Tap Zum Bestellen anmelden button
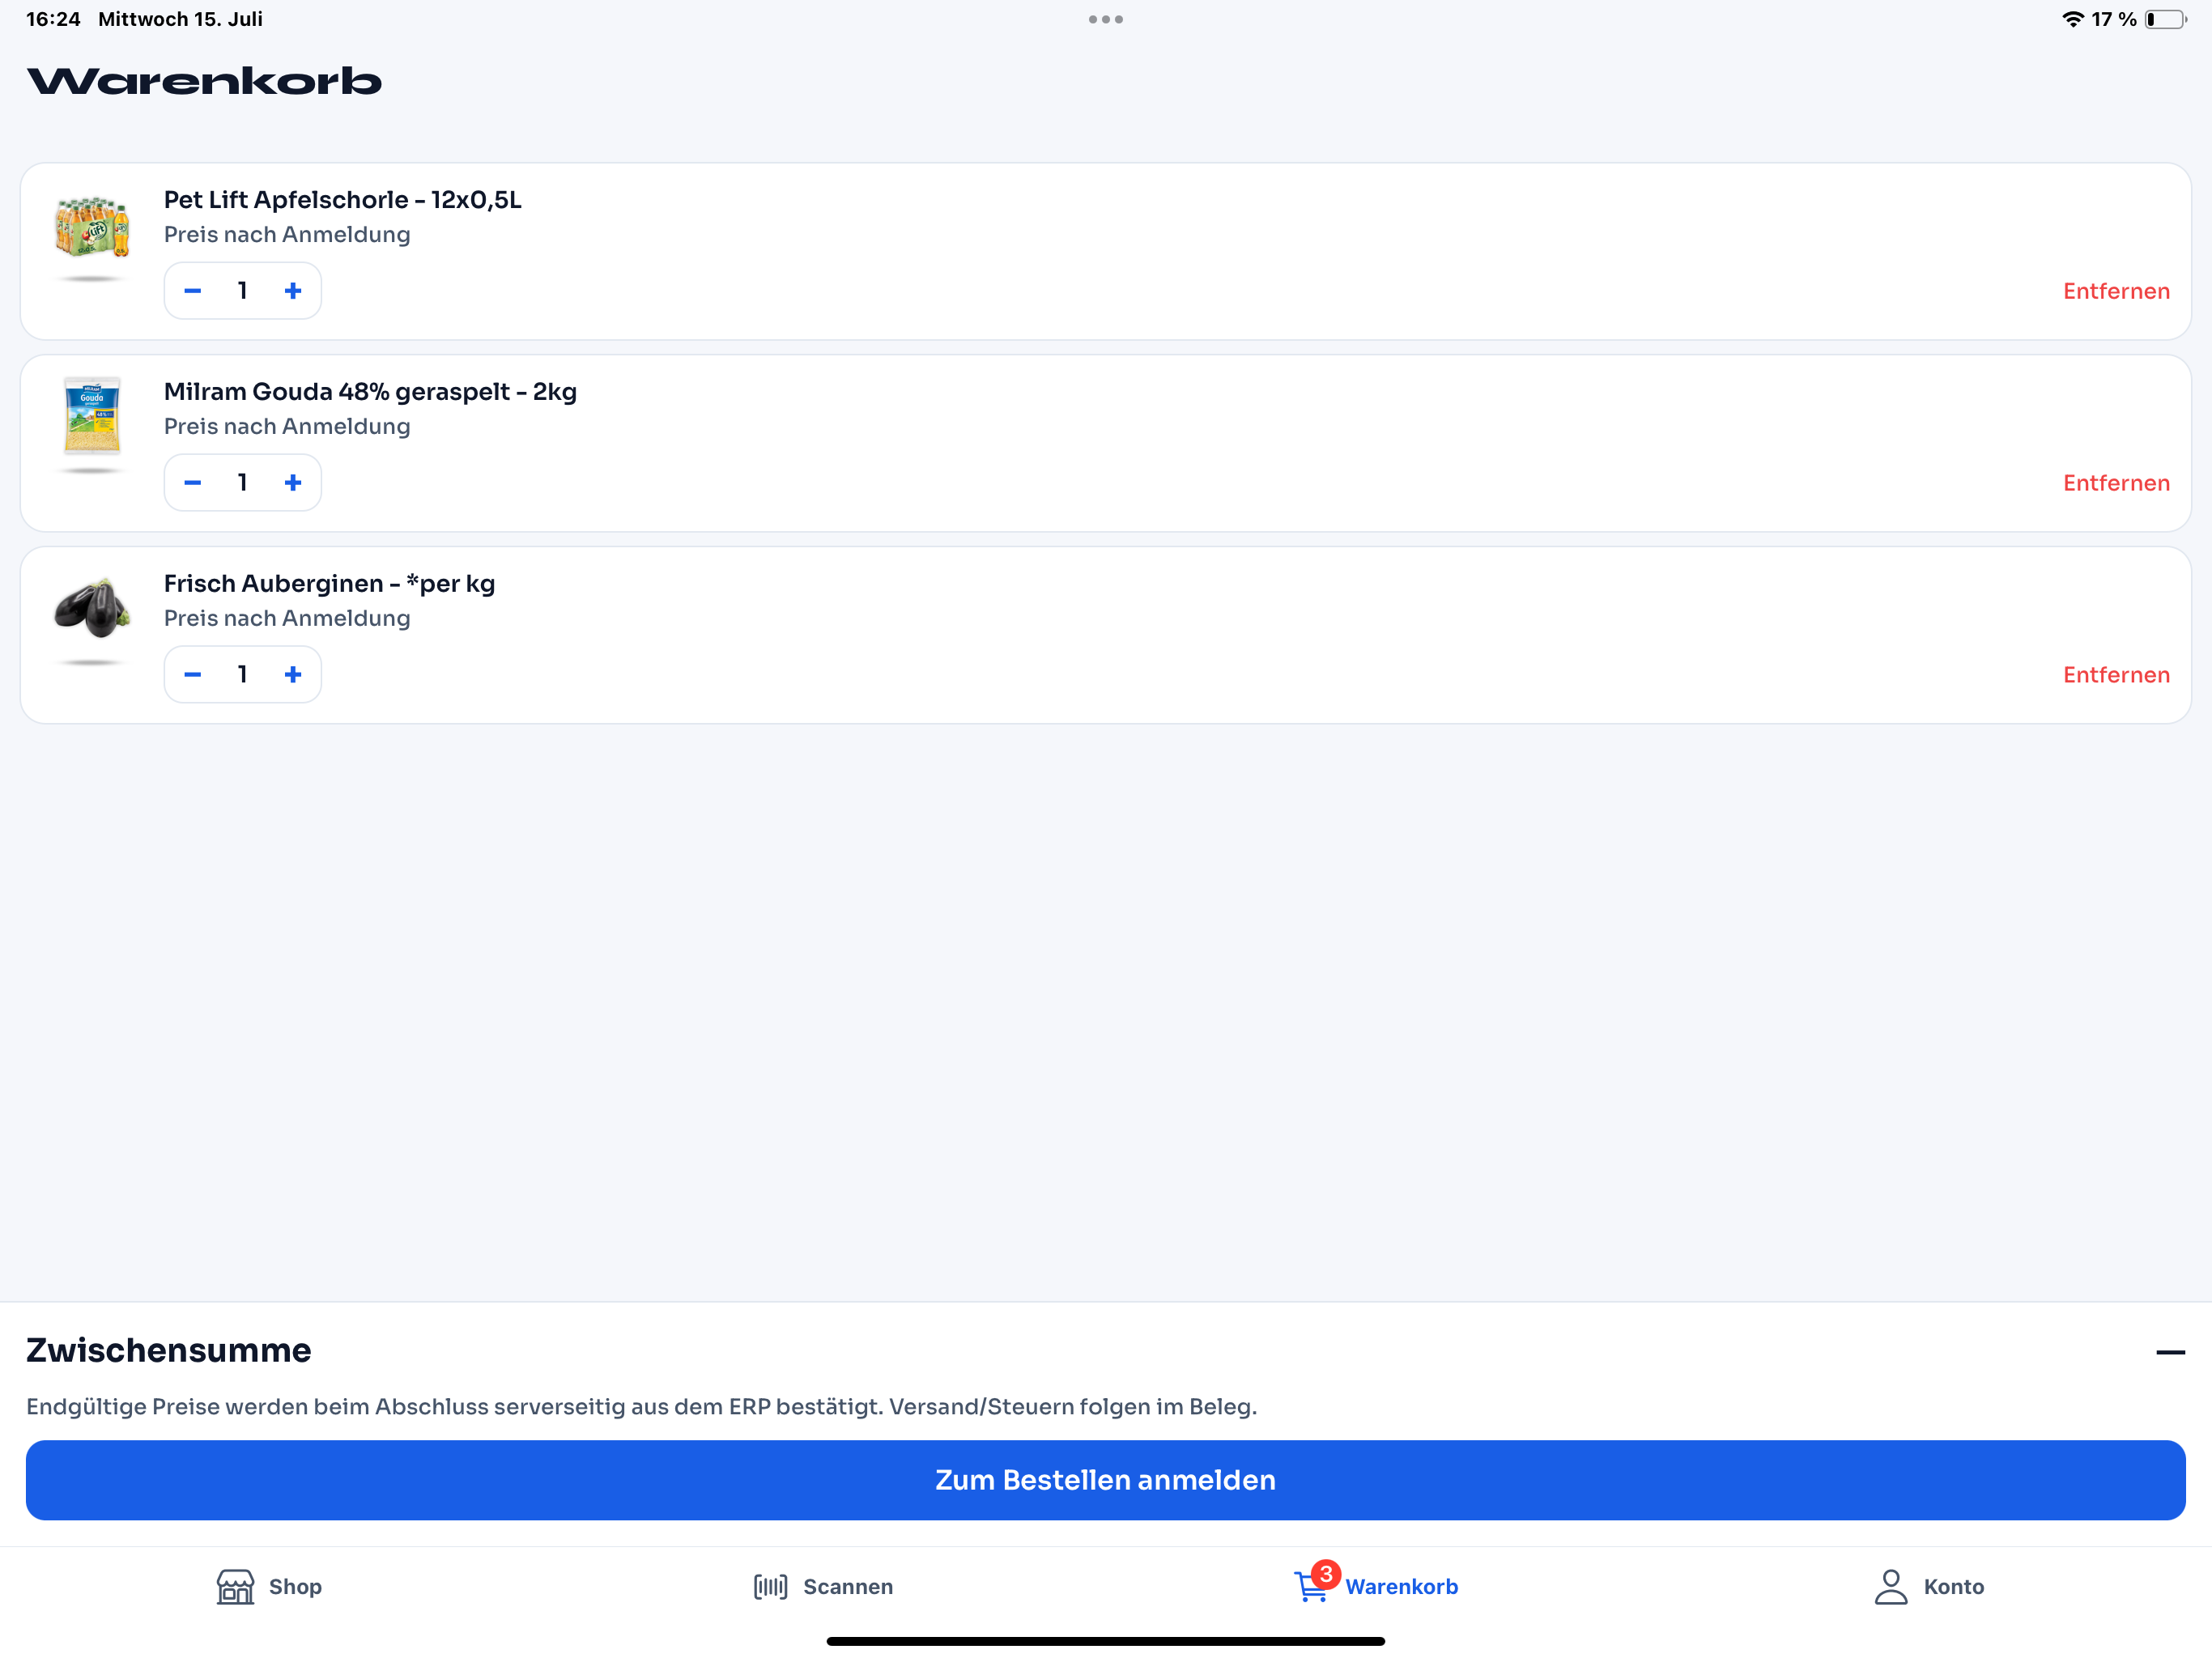Viewport: 2212px width, 1658px height. pos(1106,1480)
